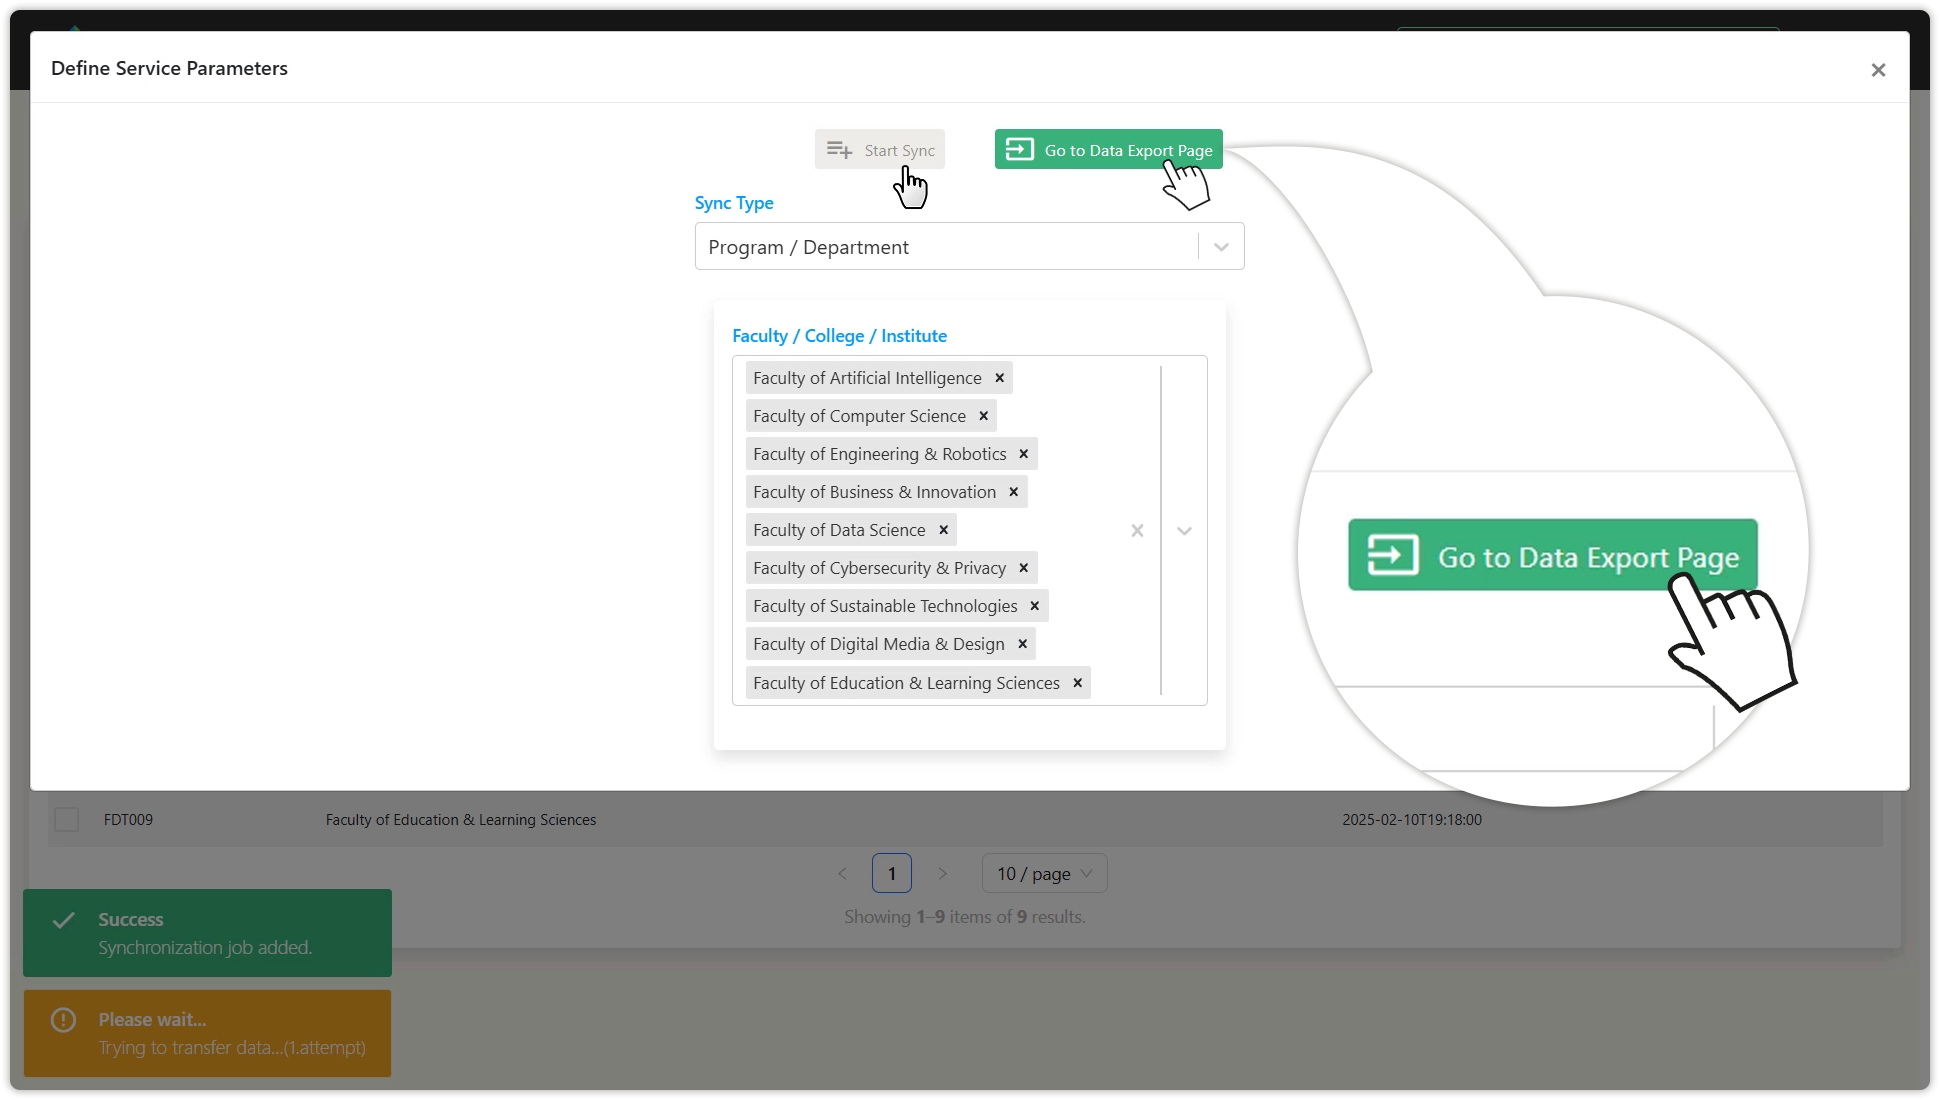Remove the Faculty of Business & Innovation tag
Screen dimensions: 1940x1100
[1013, 492]
